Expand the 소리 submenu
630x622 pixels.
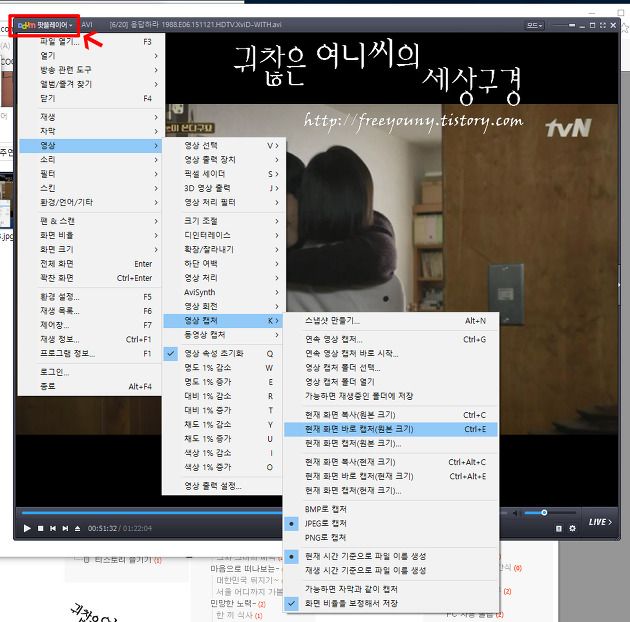click(x=91, y=160)
